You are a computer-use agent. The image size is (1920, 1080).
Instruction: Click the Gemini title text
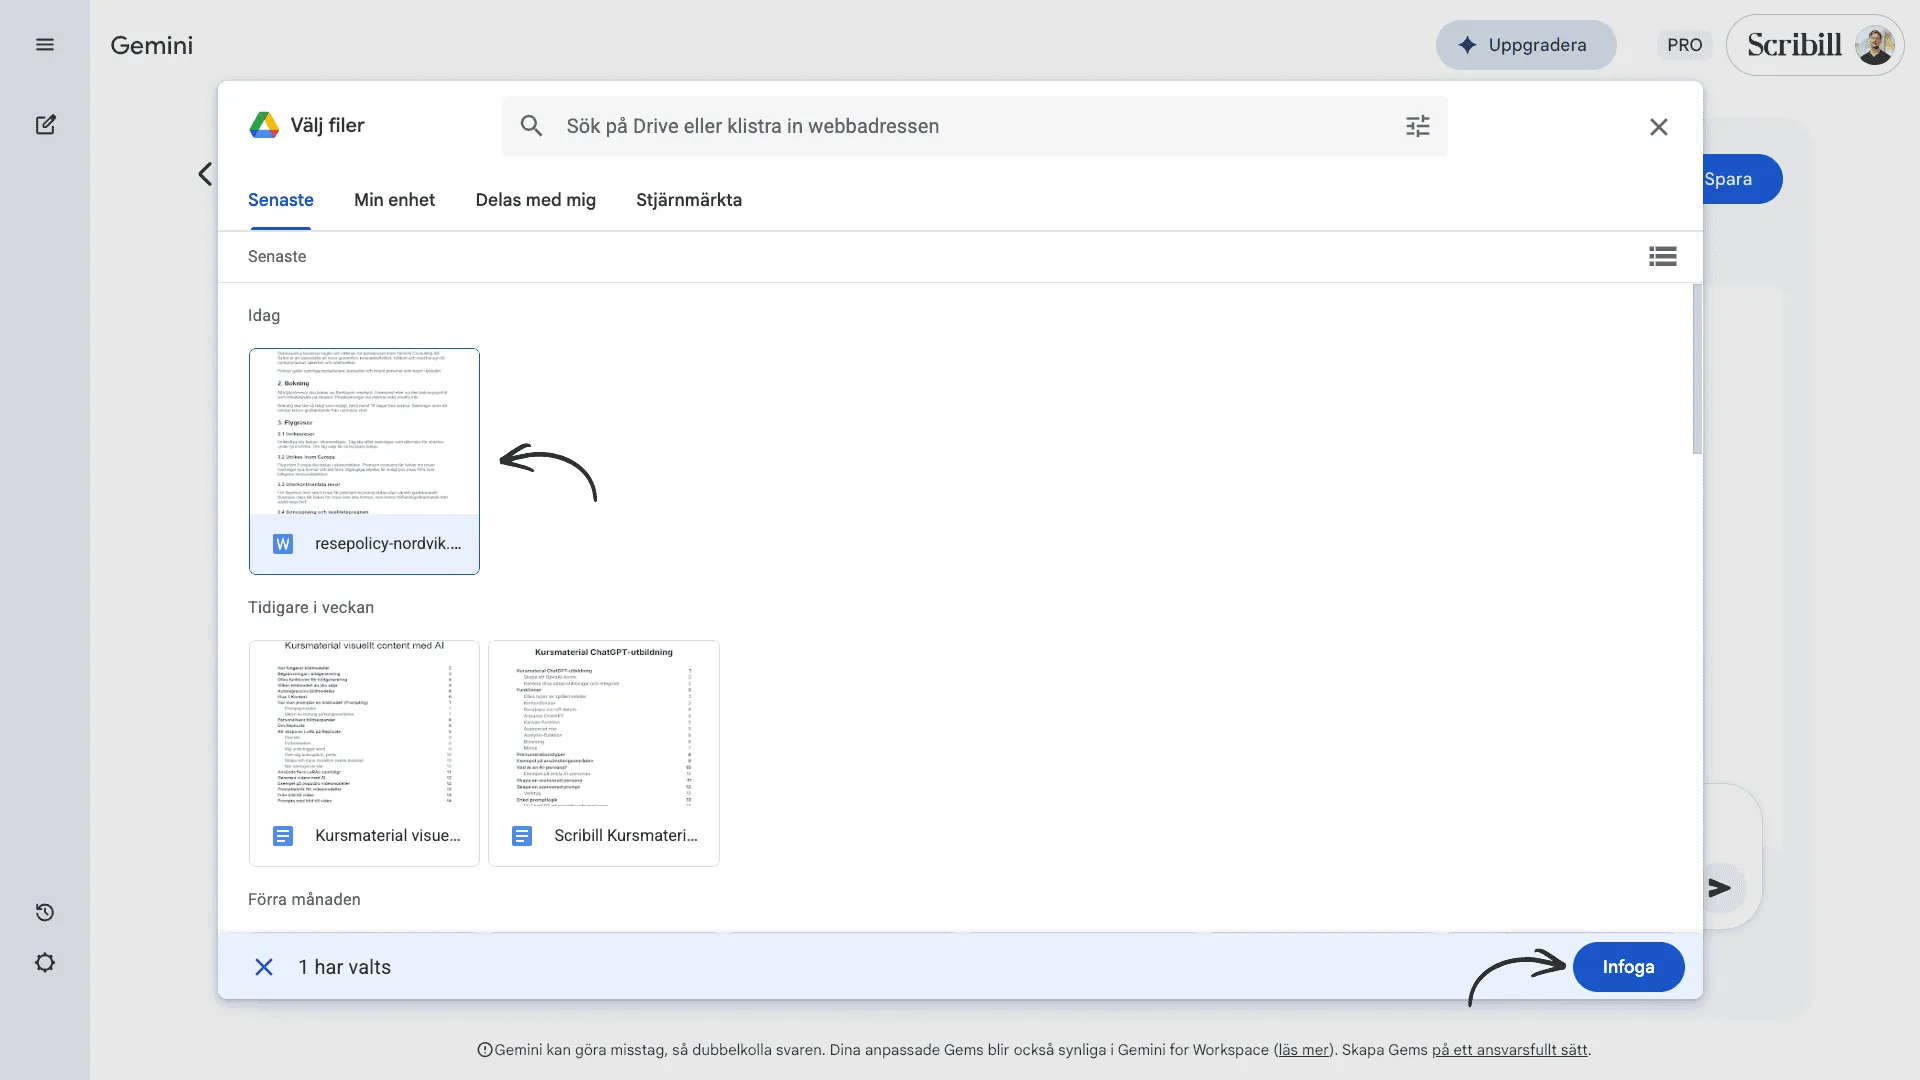[x=151, y=45]
